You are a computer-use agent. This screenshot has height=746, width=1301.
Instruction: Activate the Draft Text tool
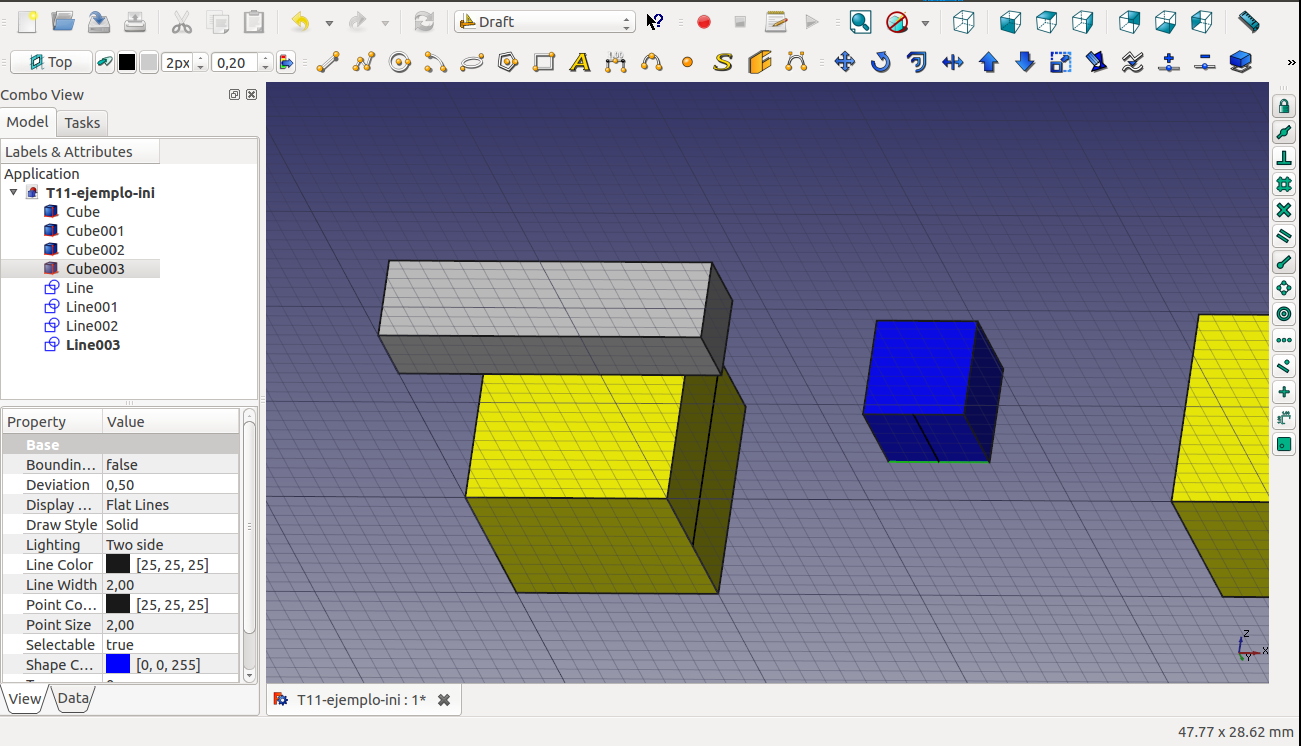click(x=579, y=63)
